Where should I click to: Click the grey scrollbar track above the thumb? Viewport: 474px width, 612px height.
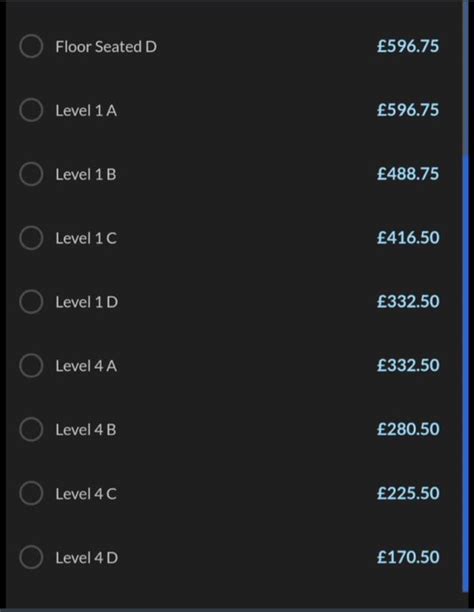tap(465, 78)
